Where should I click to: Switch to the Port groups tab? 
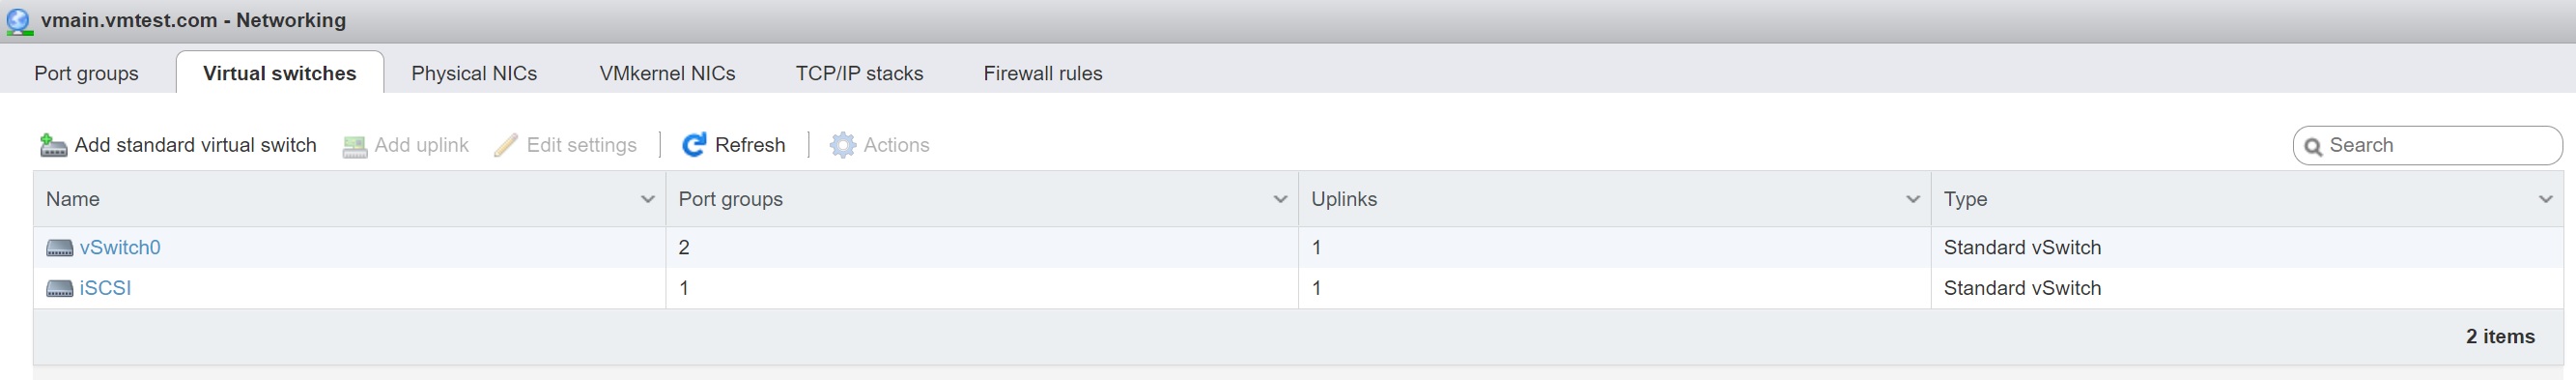click(87, 73)
